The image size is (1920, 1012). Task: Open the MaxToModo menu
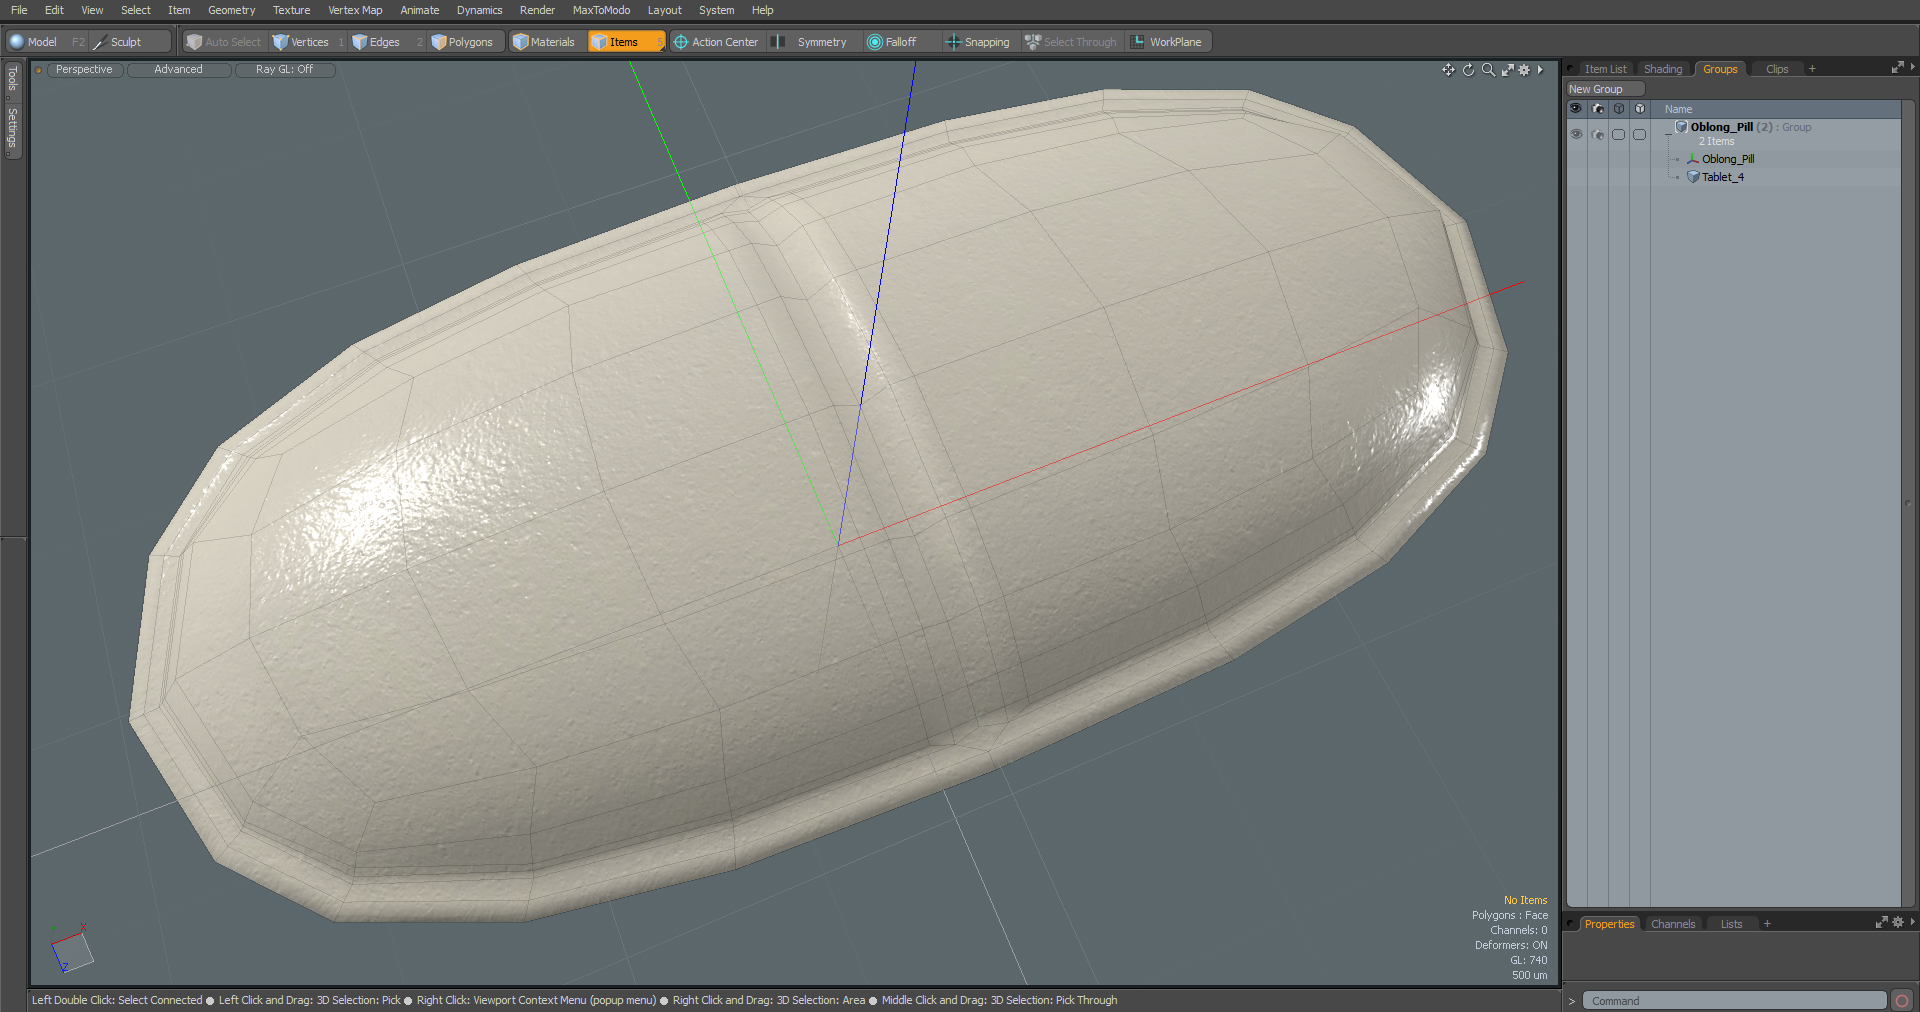pos(601,10)
